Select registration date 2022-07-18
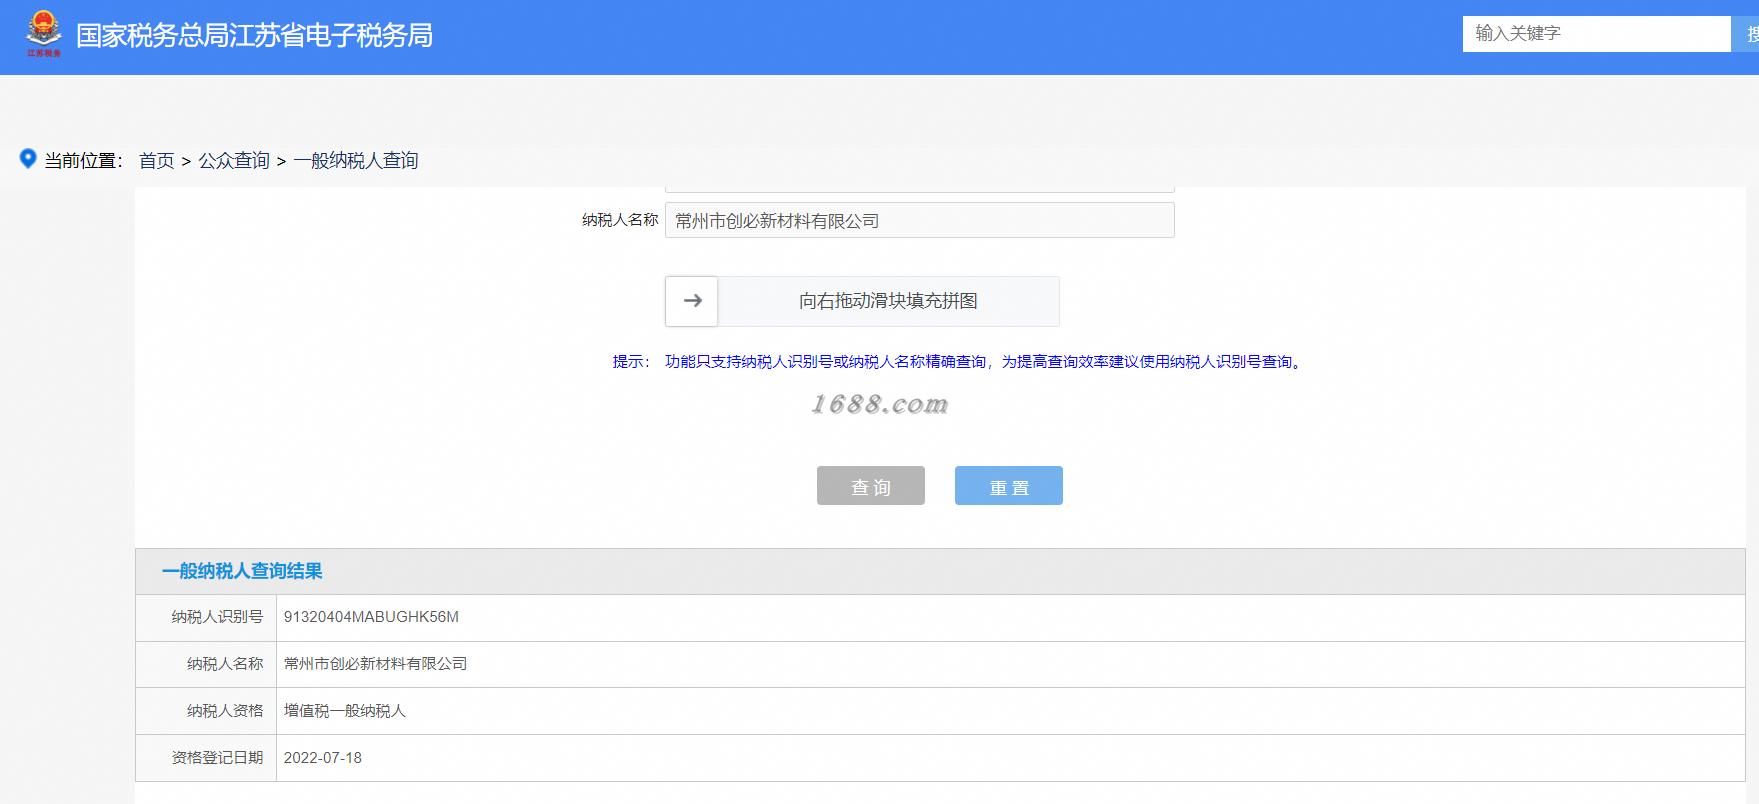The image size is (1759, 804). click(323, 758)
